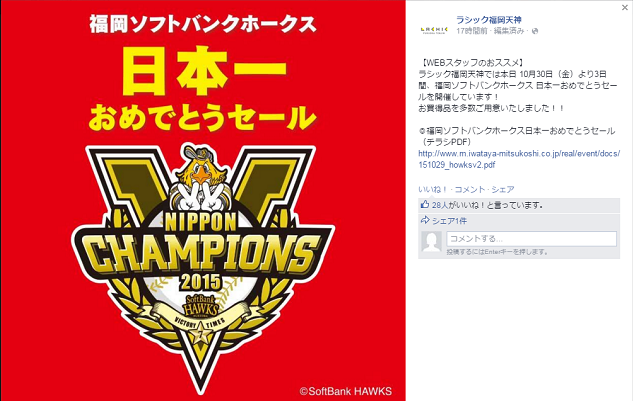Click シェア action link
633x401 pixels.
point(503,189)
